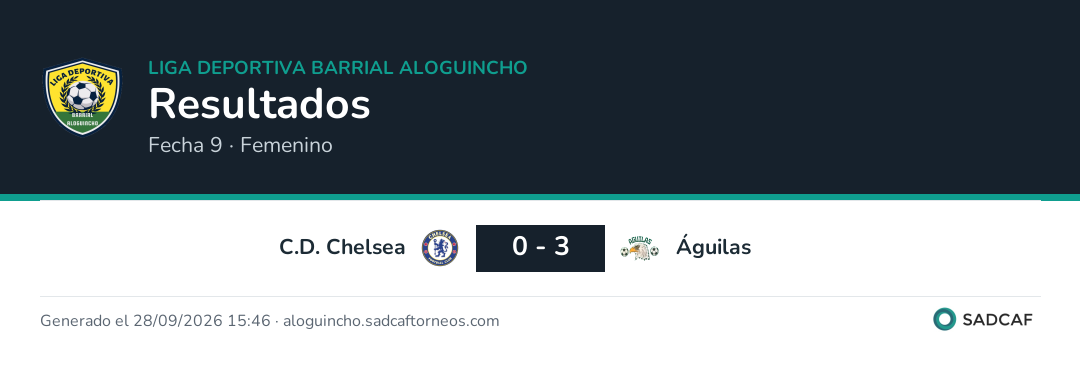Select the Femenino category label

pos(287,145)
